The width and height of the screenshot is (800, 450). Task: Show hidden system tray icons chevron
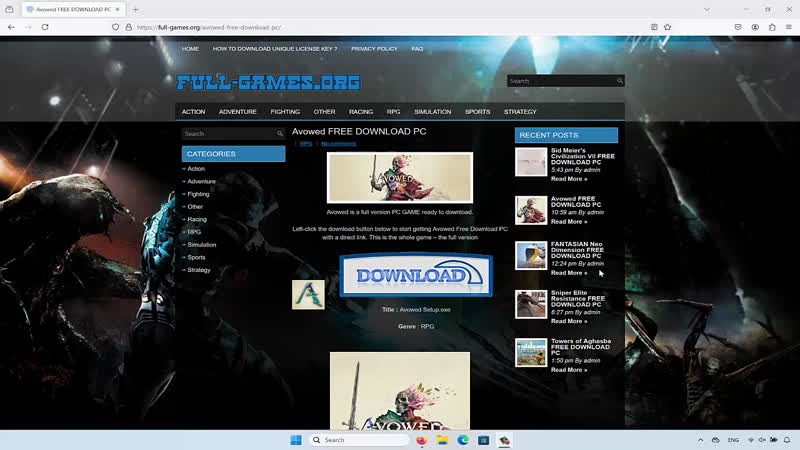click(701, 440)
